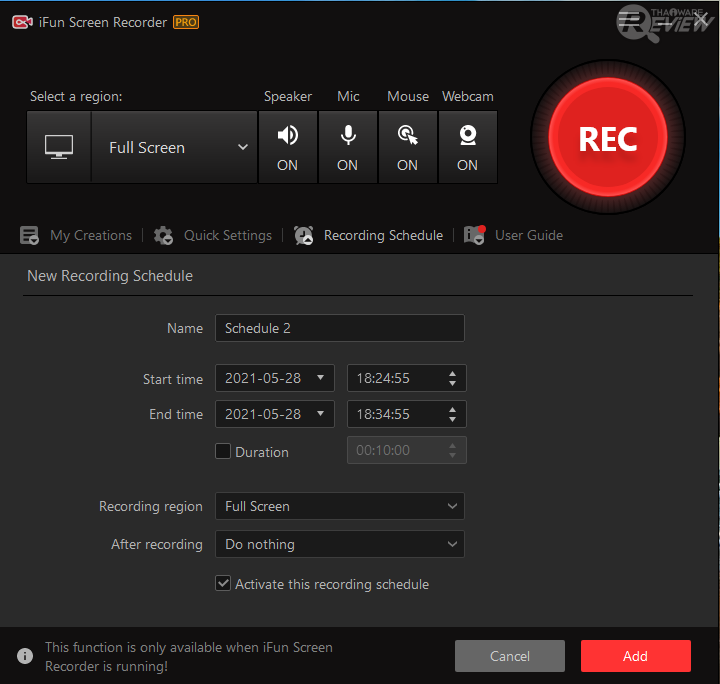720x684 pixels.
Task: Click the monitor screen region icon
Action: [x=59, y=147]
